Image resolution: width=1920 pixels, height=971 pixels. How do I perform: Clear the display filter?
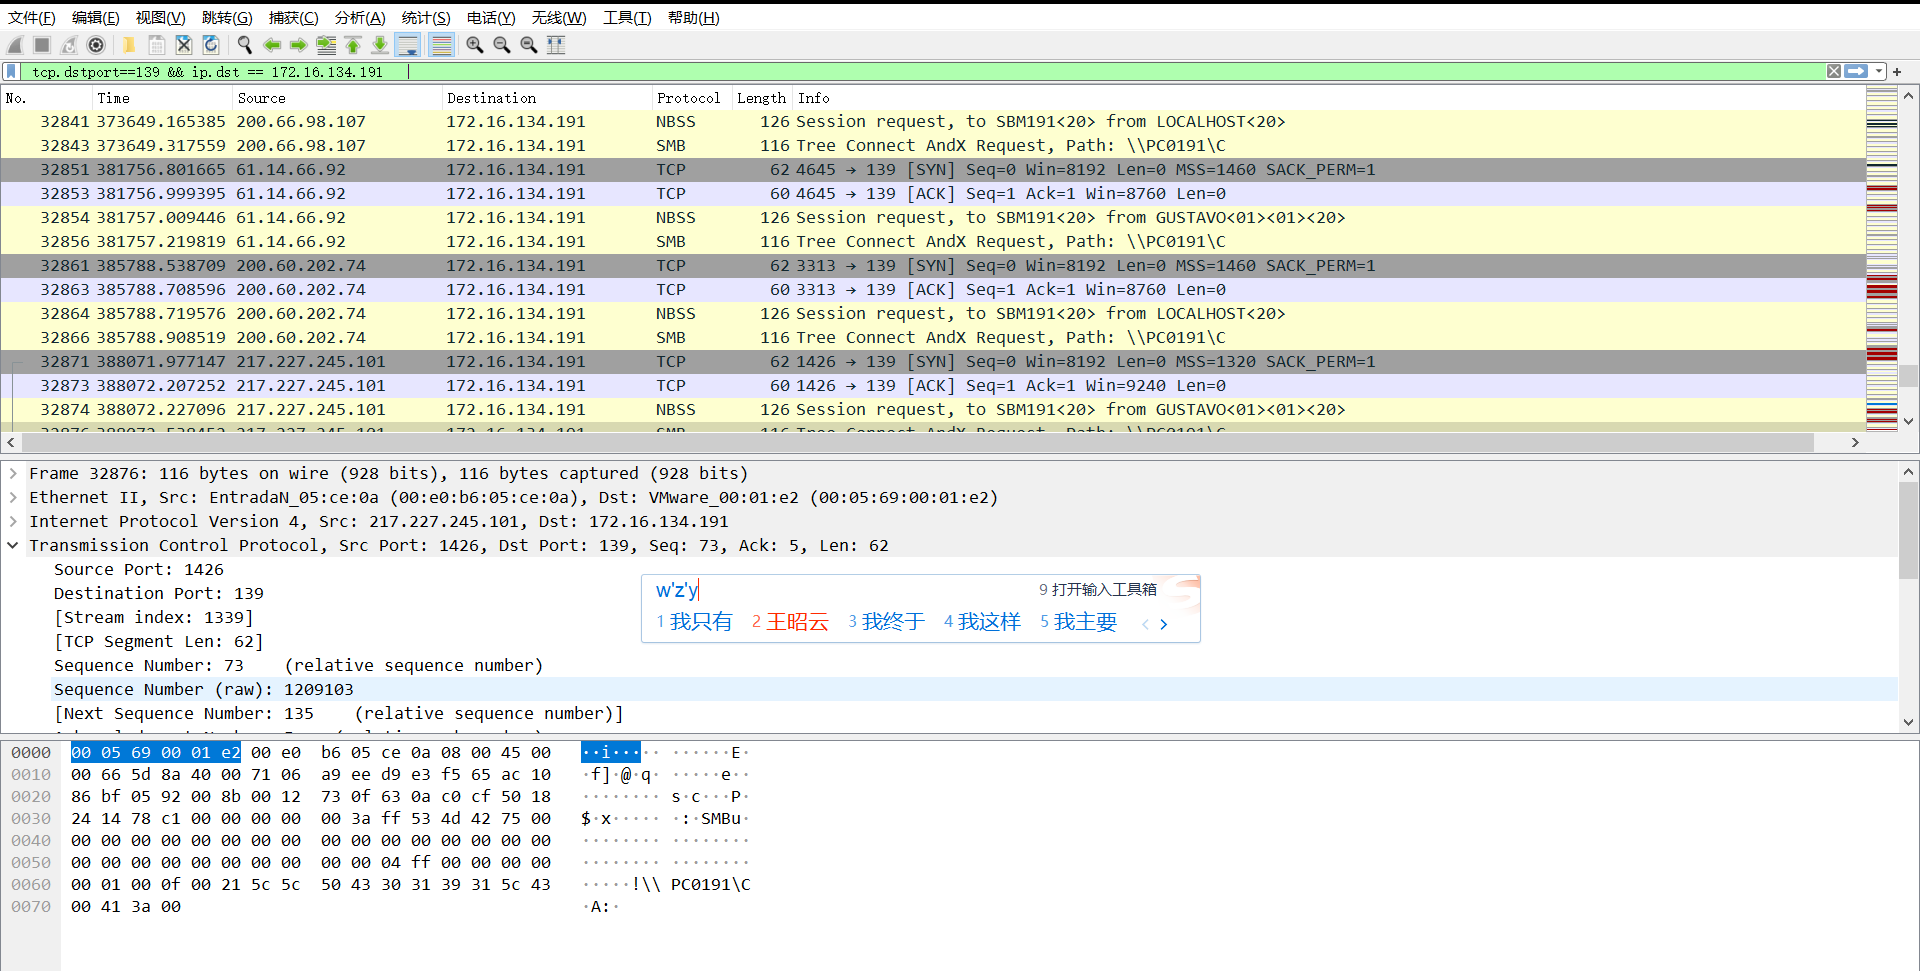point(1834,71)
